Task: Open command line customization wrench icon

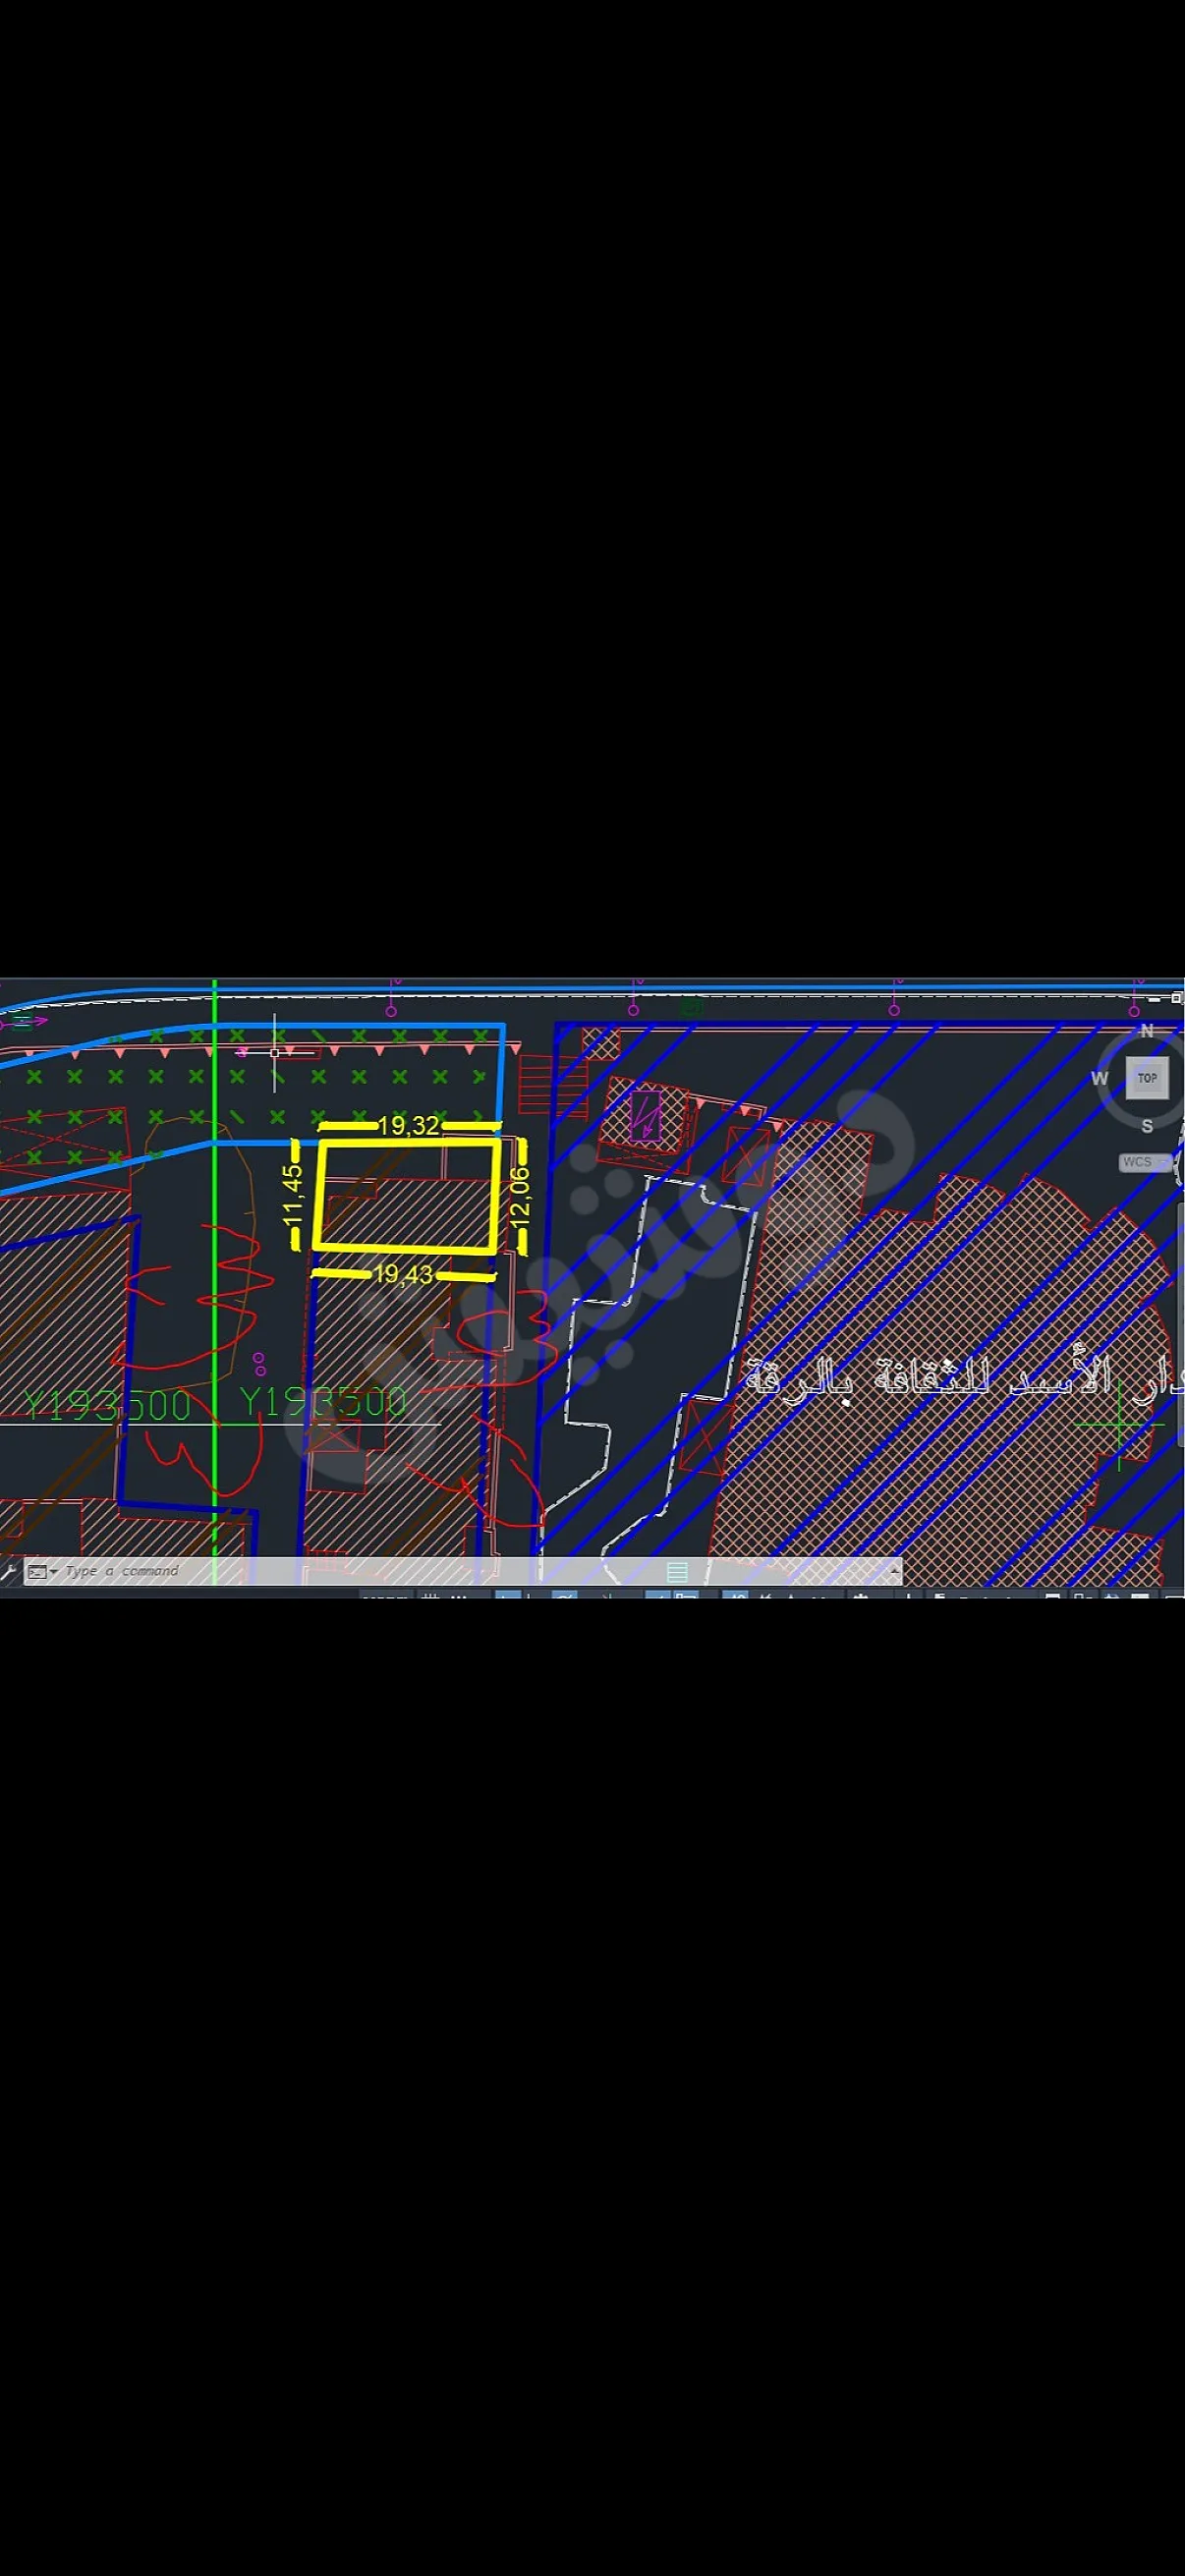Action: coord(8,1572)
